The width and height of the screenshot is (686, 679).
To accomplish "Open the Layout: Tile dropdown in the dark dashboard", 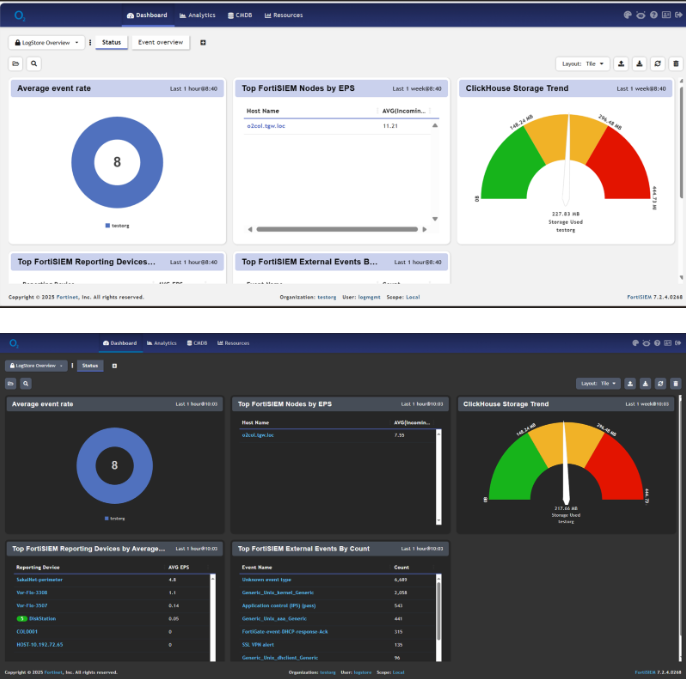I will pyautogui.click(x=598, y=384).
